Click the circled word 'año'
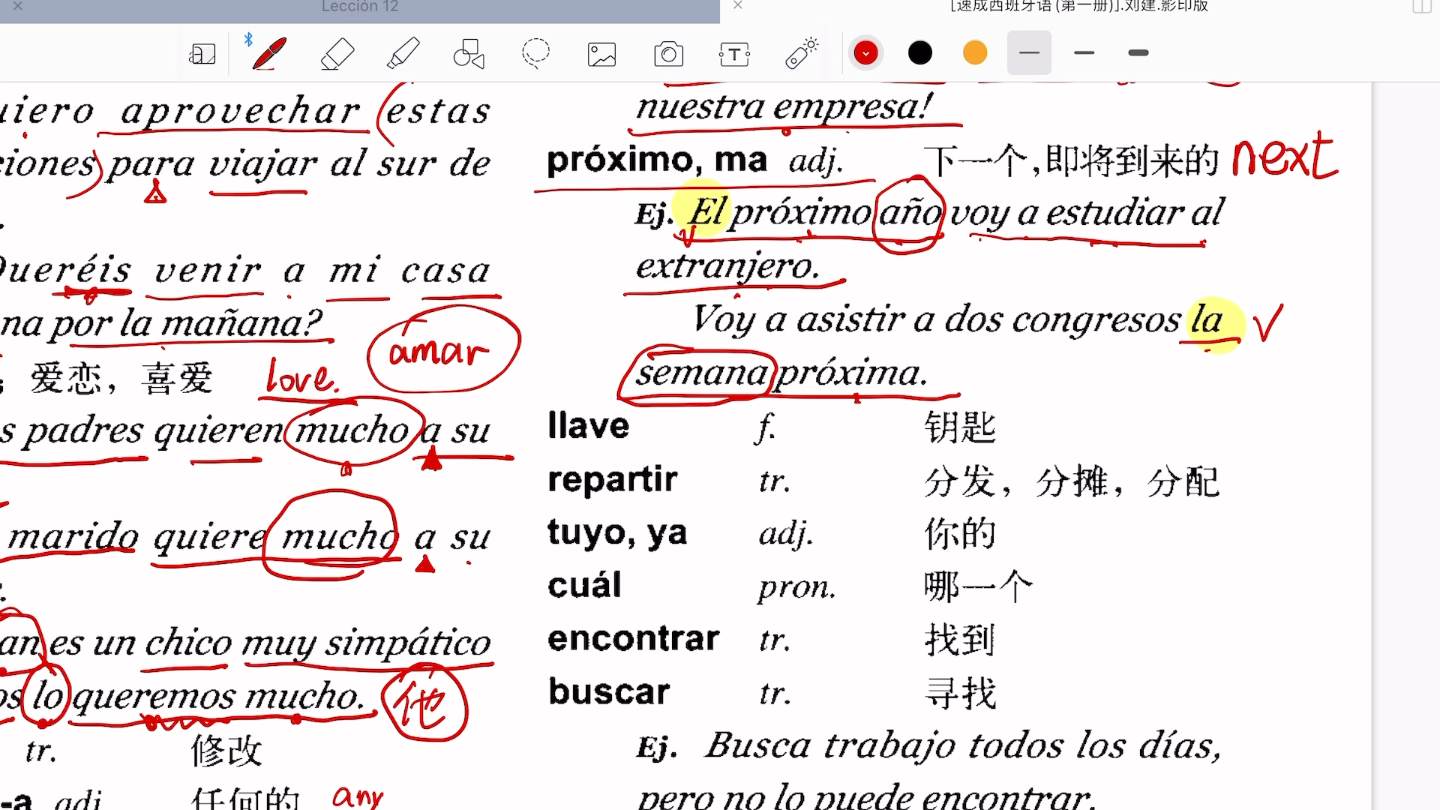 click(x=910, y=212)
